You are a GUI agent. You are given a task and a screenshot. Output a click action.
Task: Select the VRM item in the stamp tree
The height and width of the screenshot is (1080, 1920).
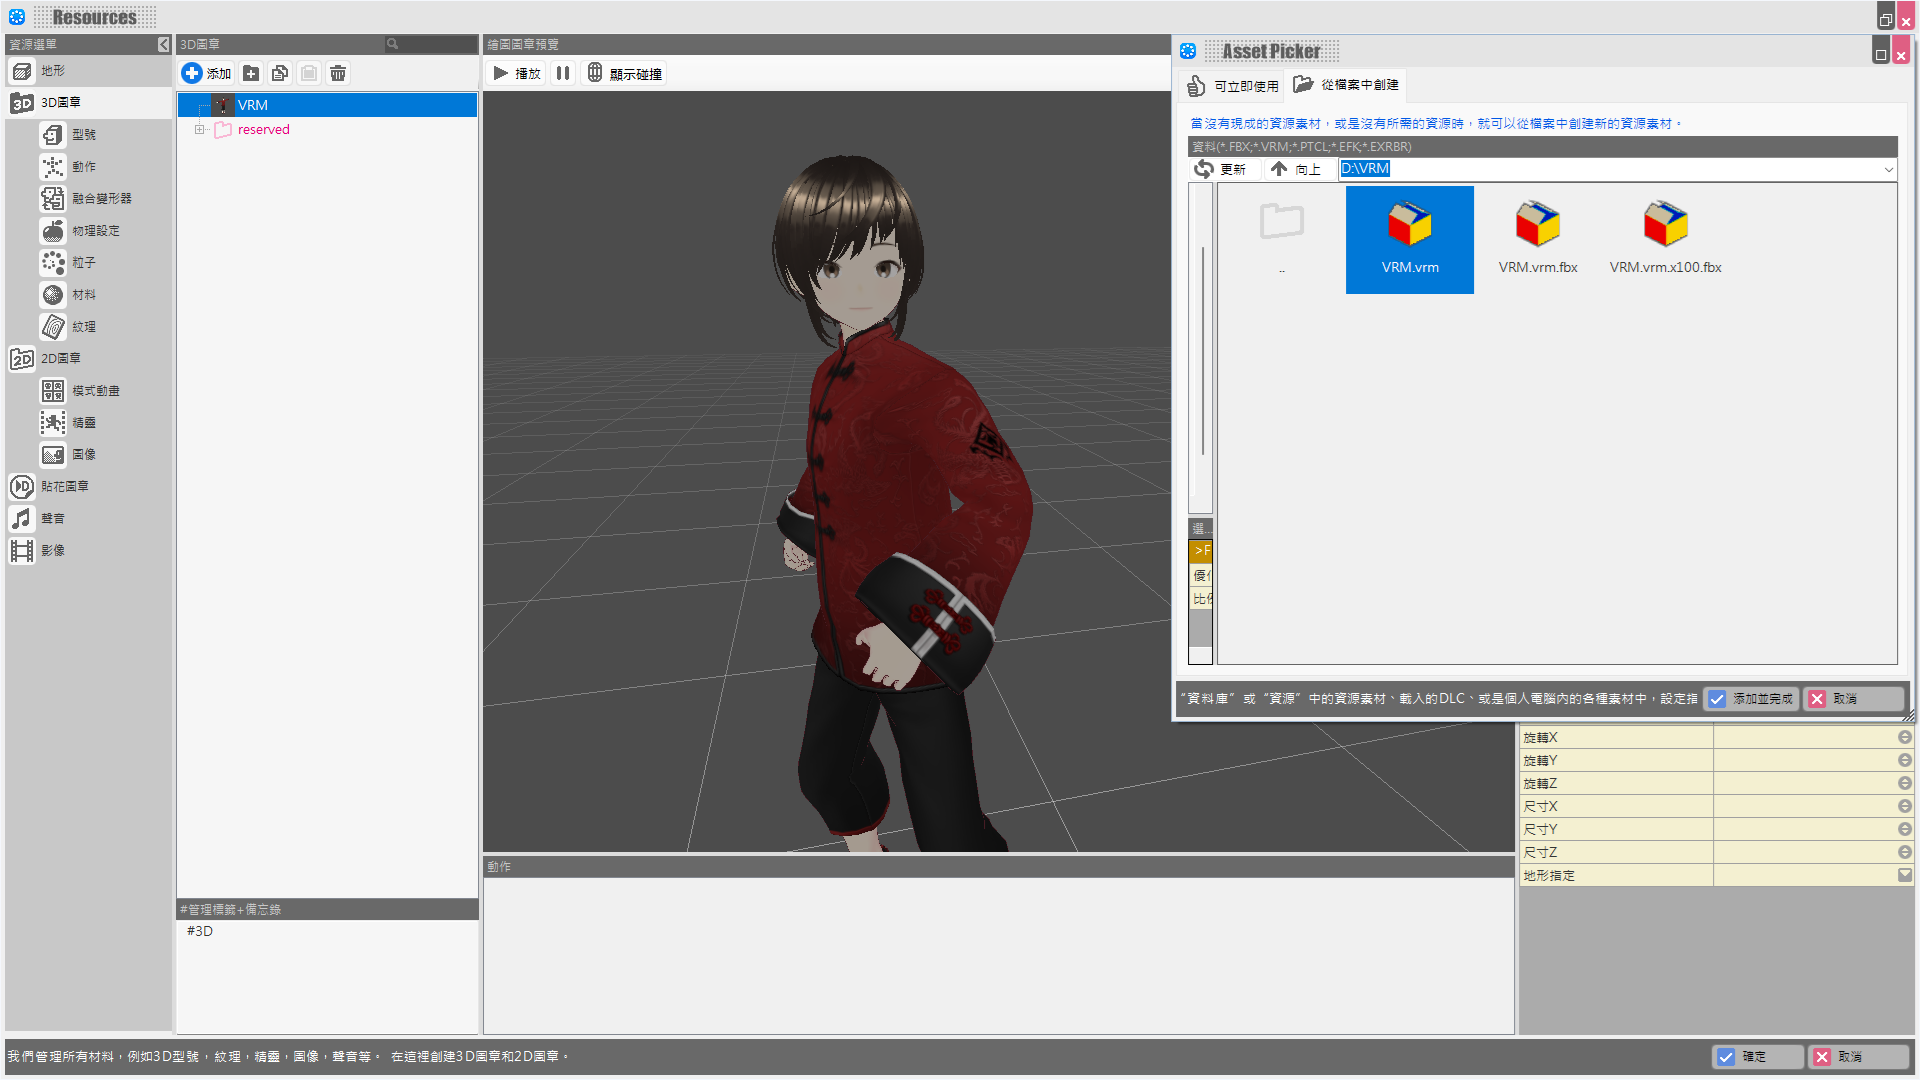point(328,105)
